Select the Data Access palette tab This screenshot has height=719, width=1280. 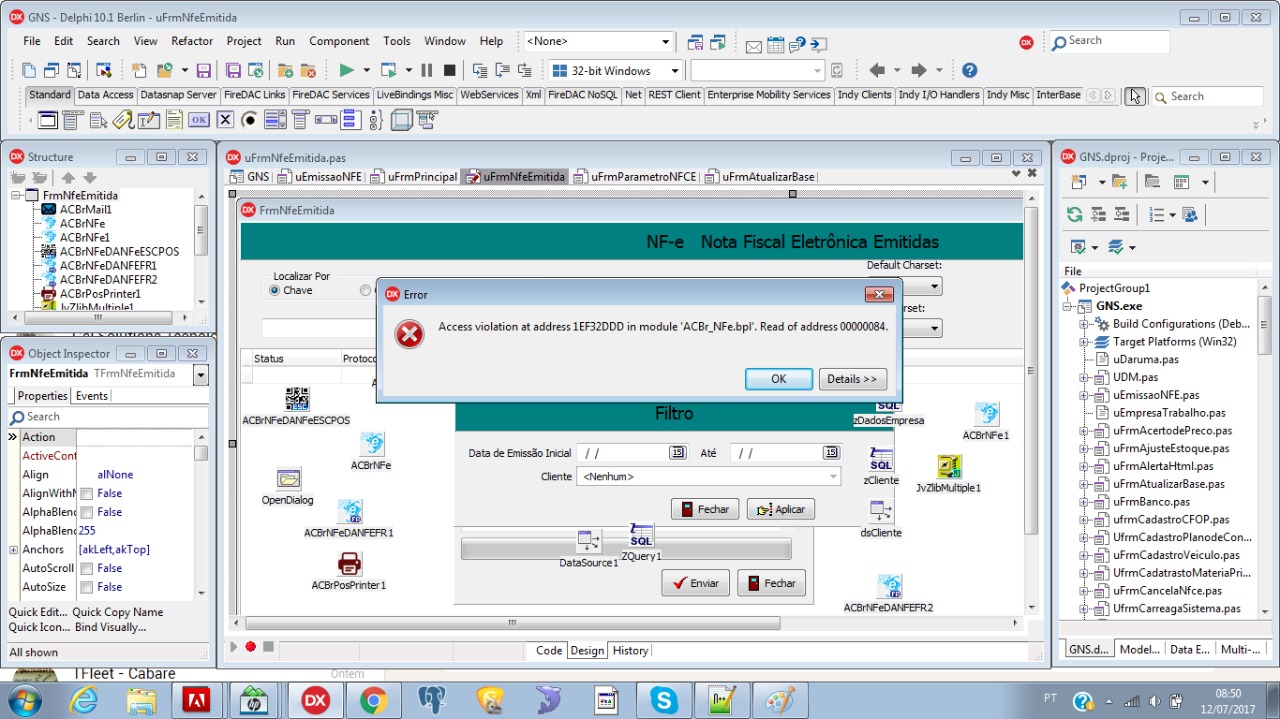point(105,95)
